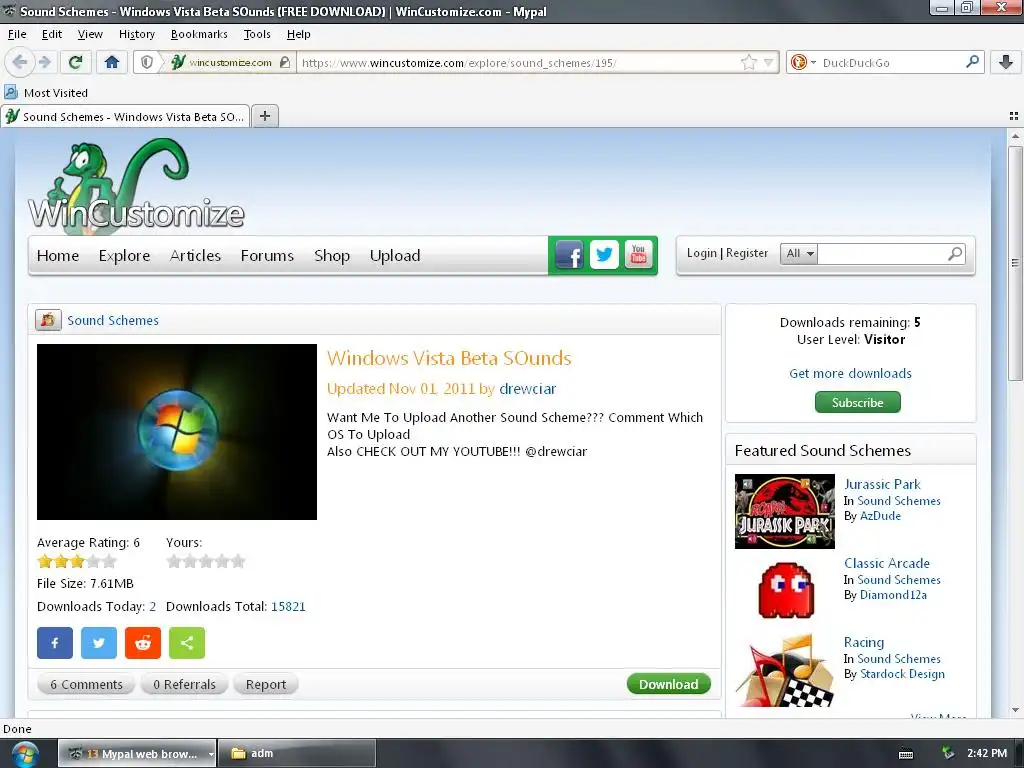The width and height of the screenshot is (1024, 768).
Task: Share on Twitter with the light blue button
Action: [99, 643]
